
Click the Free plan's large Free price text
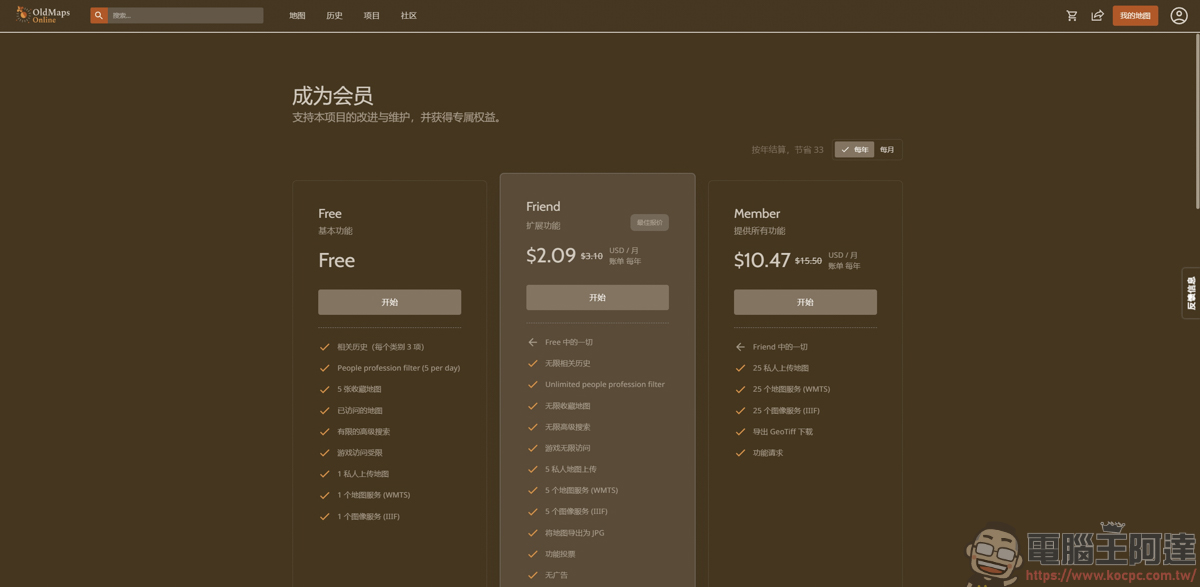(337, 260)
